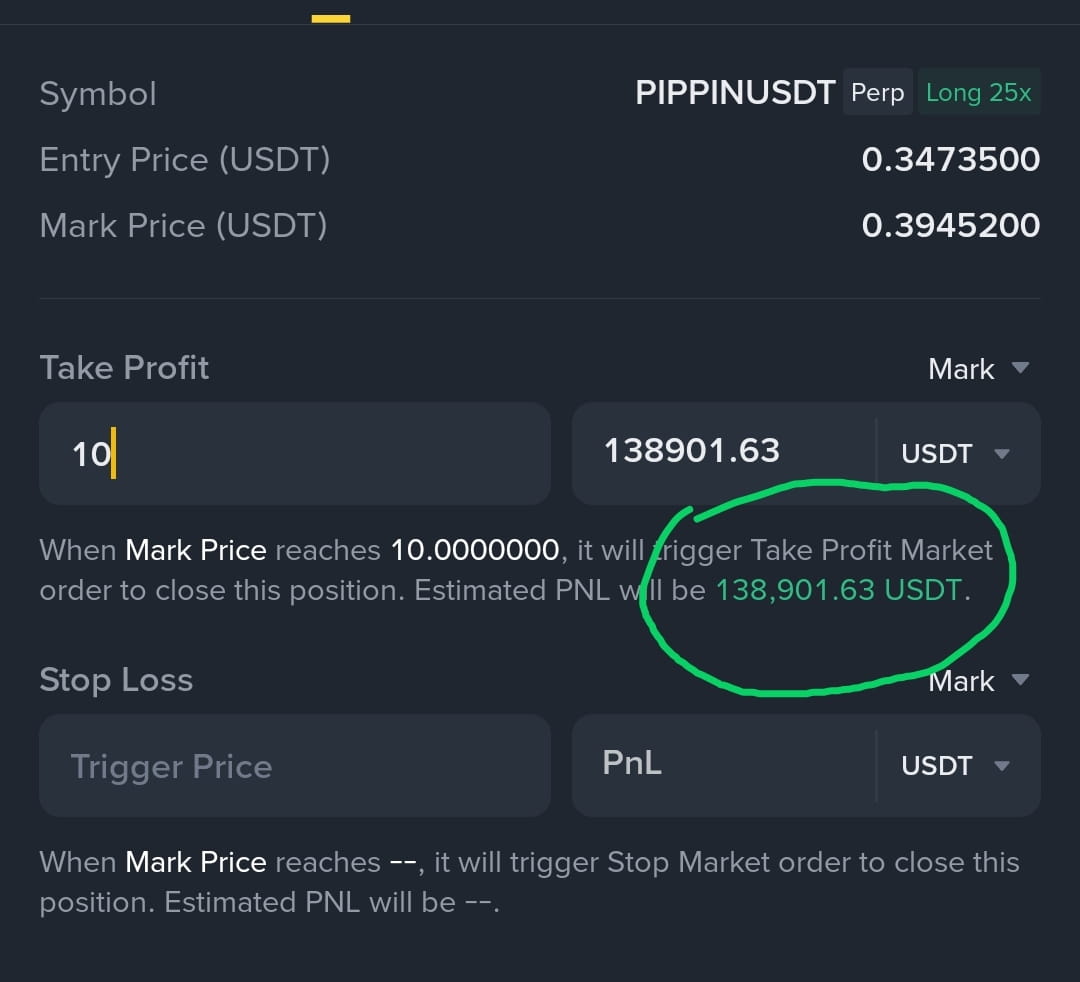Click the Stop Loss arrow icon beside Mark
Image resolution: width=1080 pixels, height=982 pixels.
coord(1020,680)
